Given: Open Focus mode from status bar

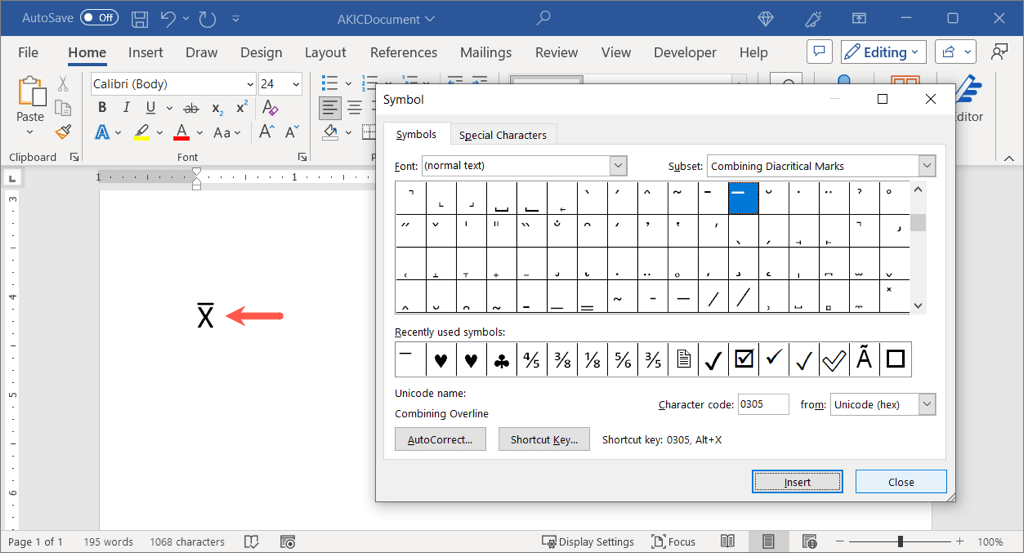Looking at the screenshot, I should (673, 542).
